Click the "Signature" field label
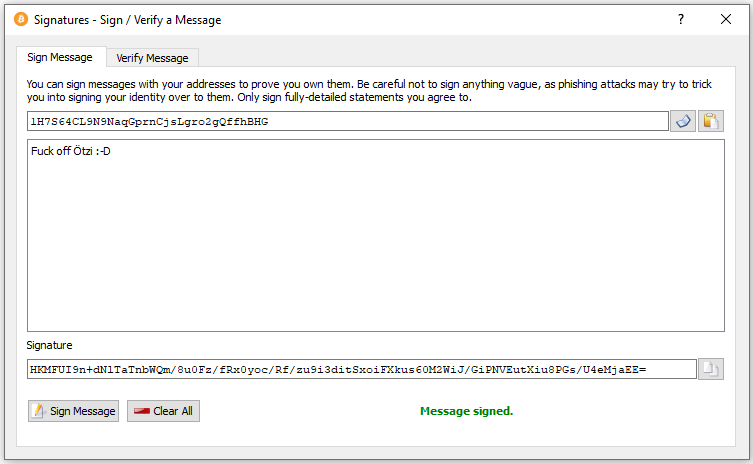 (49, 345)
